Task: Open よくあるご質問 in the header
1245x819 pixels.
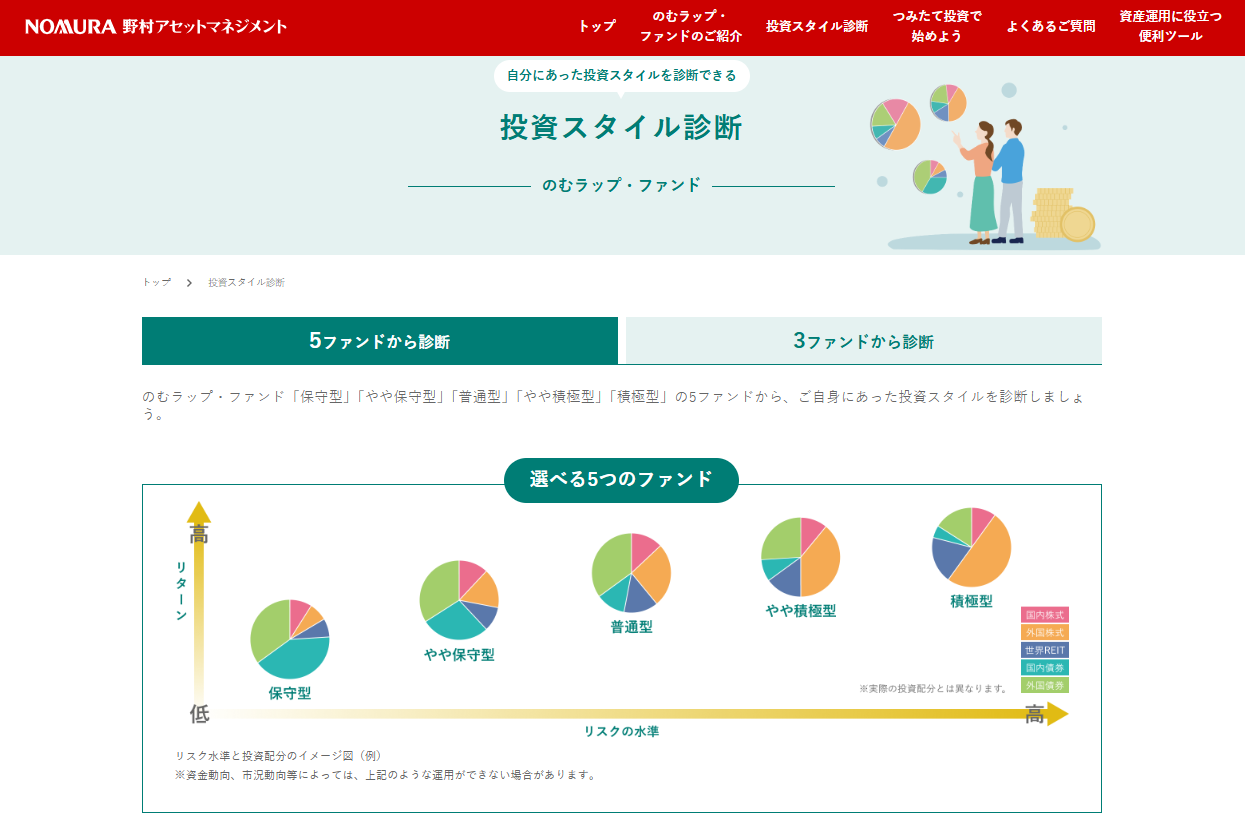Action: 1051,26
